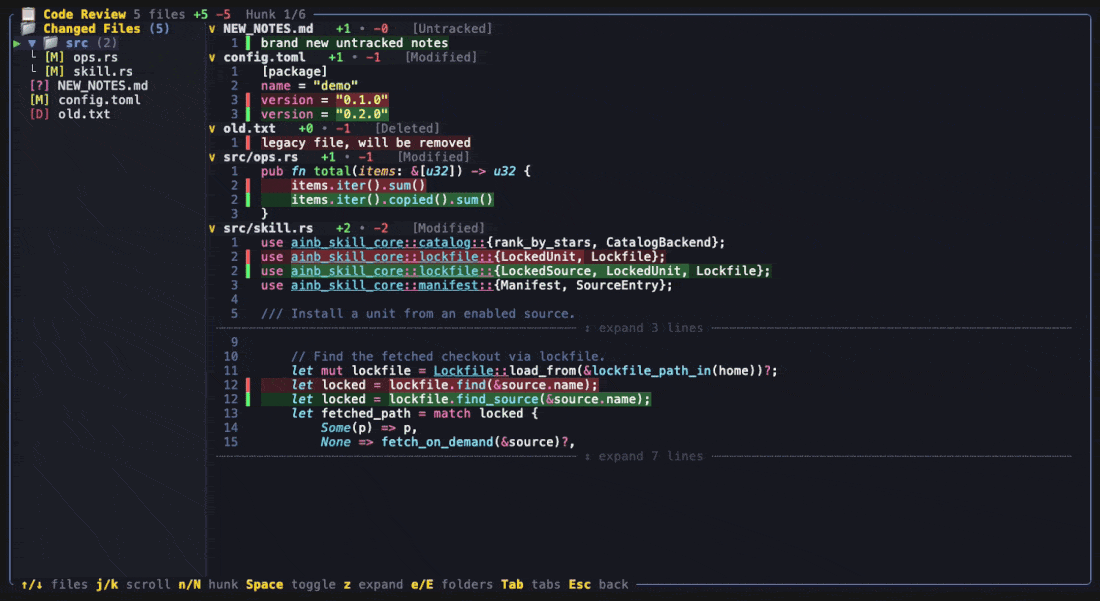This screenshot has height=601, width=1100.
Task: Click the green selection arrow beside src
Action: click(17, 43)
